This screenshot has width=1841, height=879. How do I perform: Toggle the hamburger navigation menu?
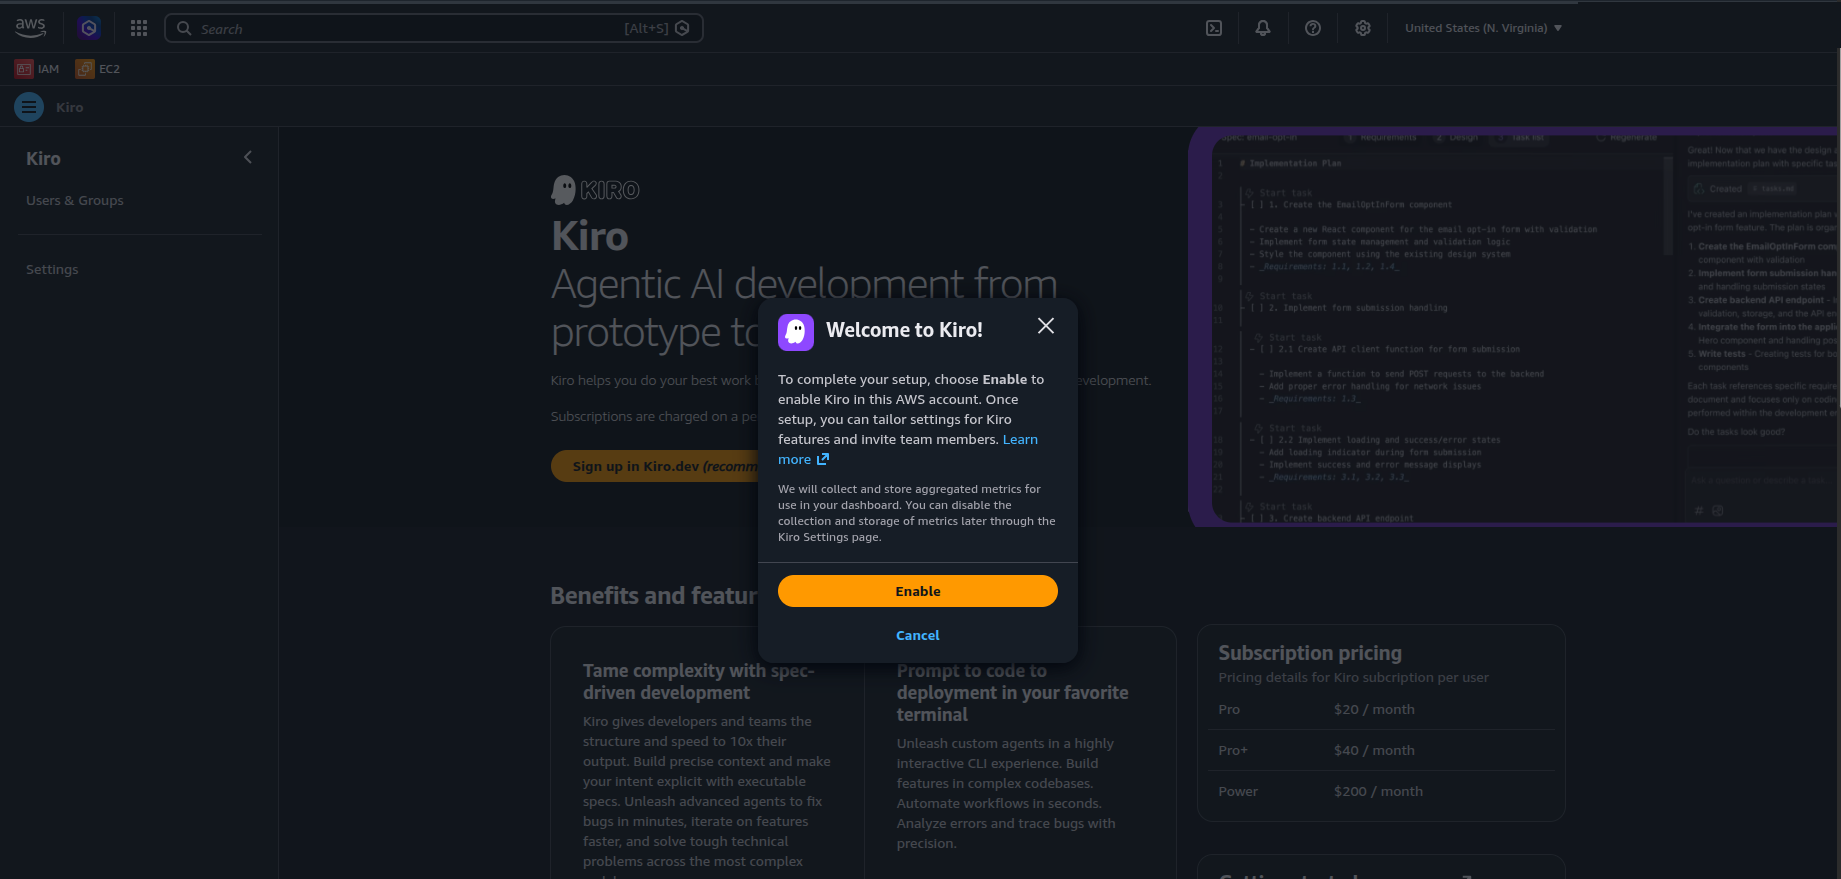pos(29,107)
